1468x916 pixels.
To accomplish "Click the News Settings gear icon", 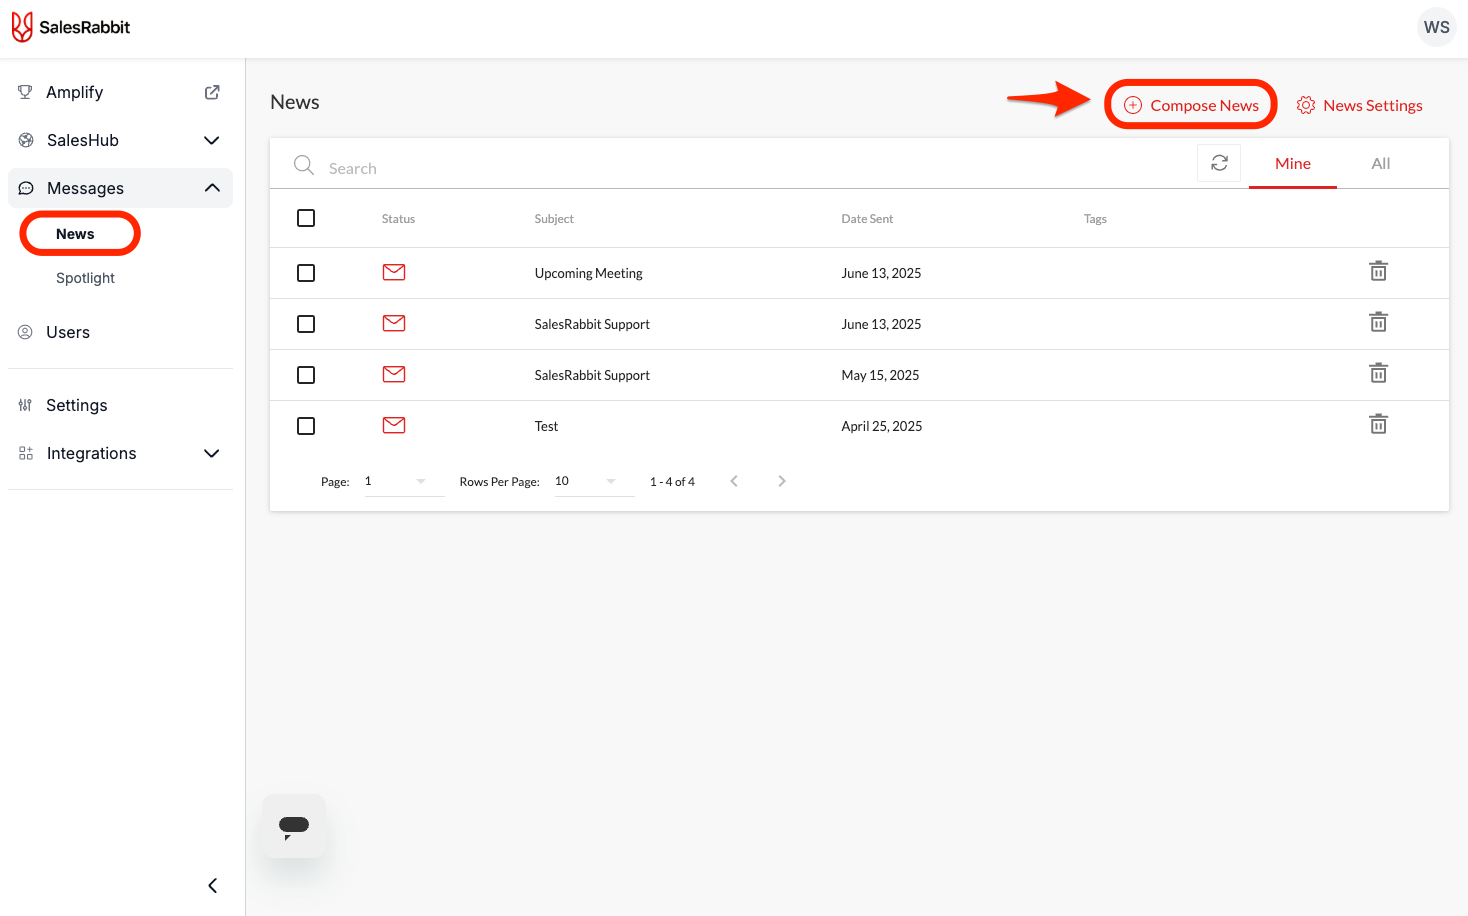I will click(x=1306, y=105).
